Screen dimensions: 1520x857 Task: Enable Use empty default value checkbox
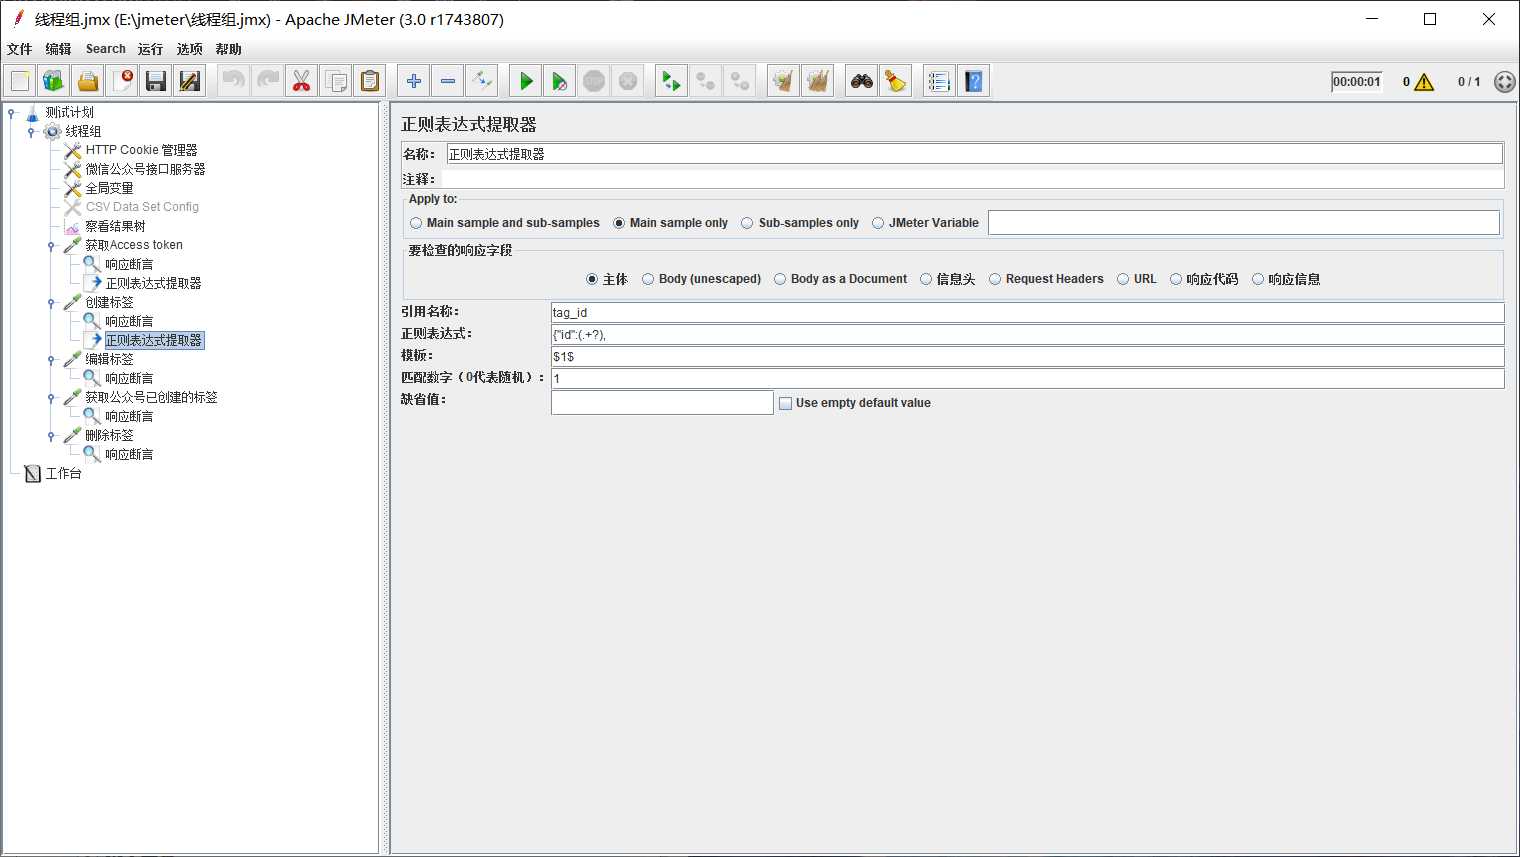(x=786, y=403)
